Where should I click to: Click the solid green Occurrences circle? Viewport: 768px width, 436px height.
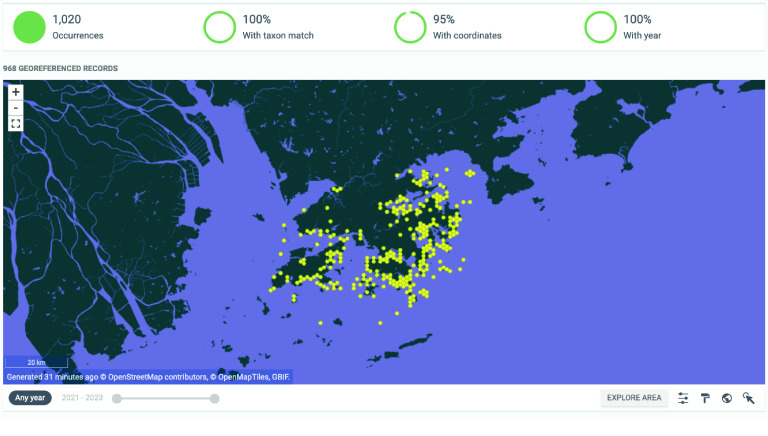tap(29, 27)
